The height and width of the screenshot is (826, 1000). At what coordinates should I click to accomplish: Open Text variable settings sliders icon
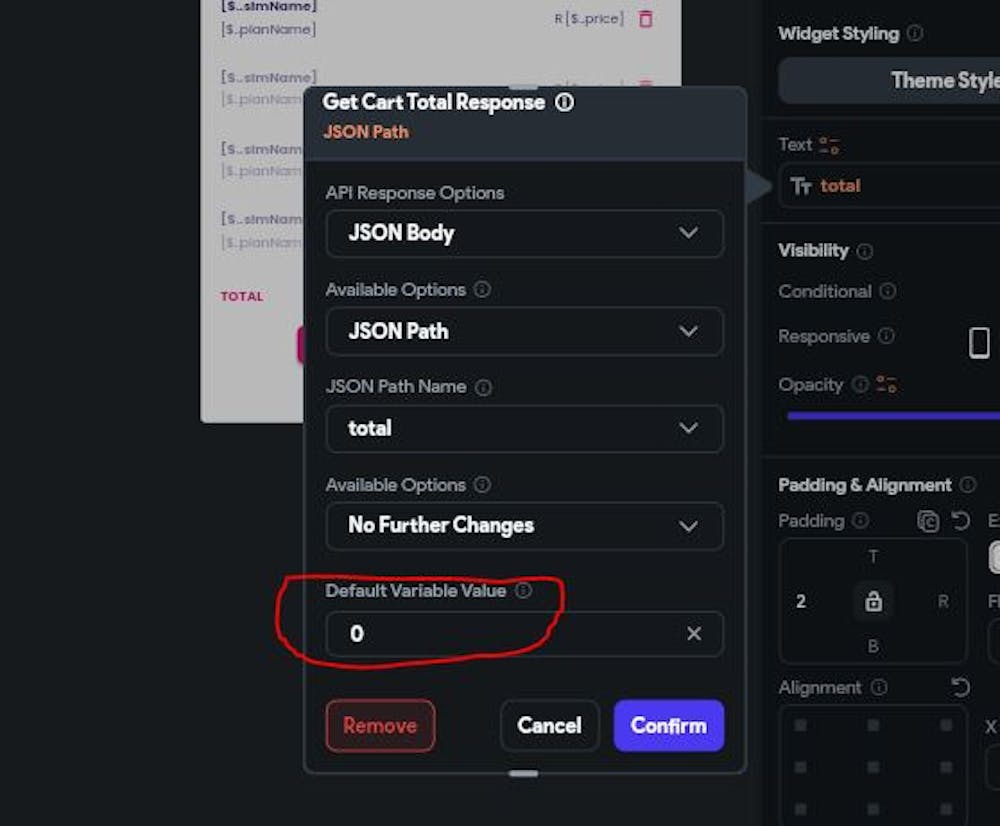click(x=829, y=145)
